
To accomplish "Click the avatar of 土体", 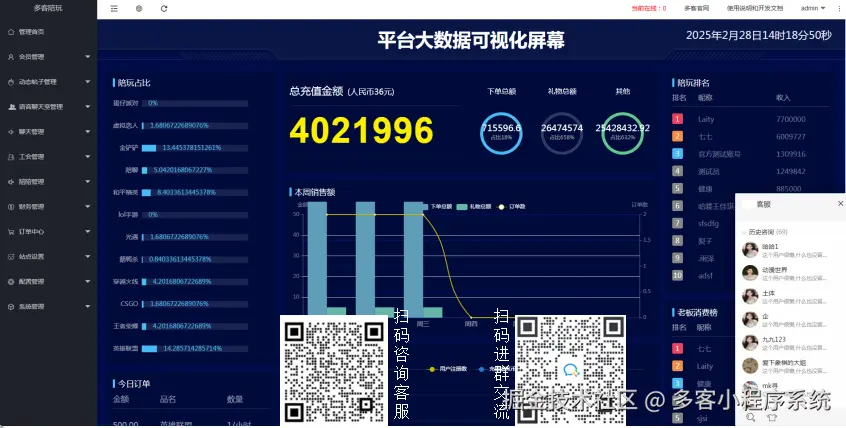I will [x=750, y=296].
